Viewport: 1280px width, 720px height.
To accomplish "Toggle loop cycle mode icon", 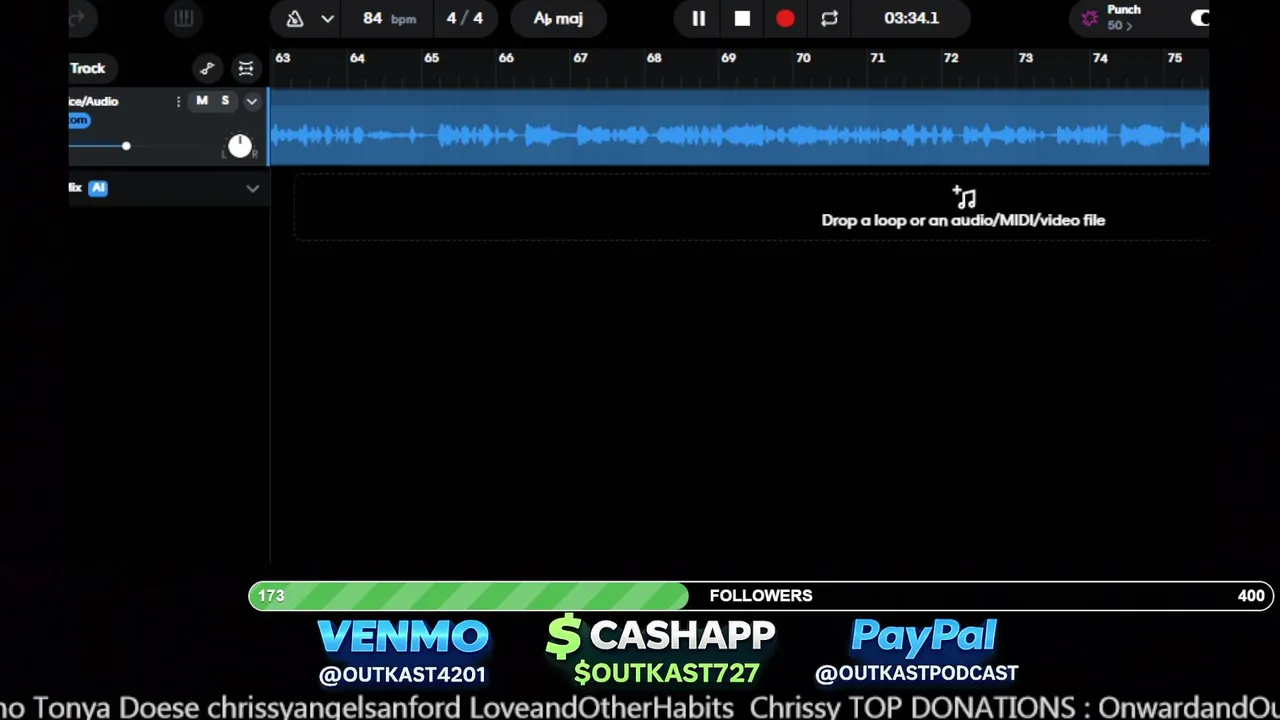I will (x=829, y=18).
